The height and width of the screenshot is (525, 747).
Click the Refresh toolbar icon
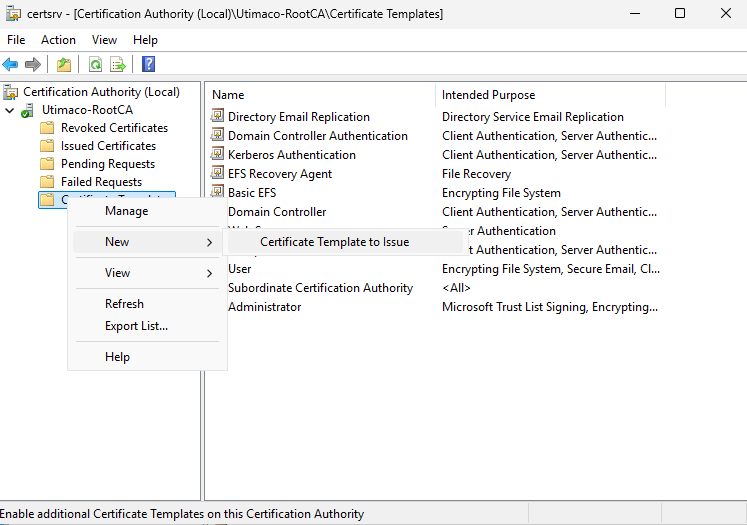point(95,65)
